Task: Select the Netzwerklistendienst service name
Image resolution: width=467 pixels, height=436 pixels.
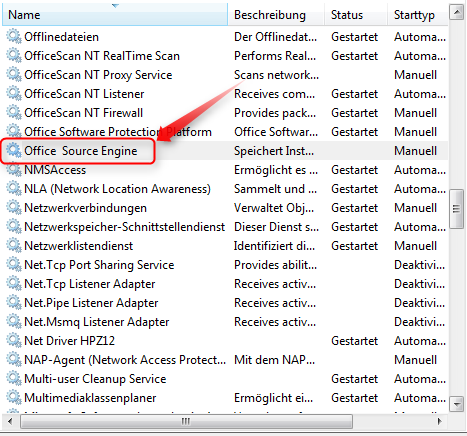Action: [79, 246]
